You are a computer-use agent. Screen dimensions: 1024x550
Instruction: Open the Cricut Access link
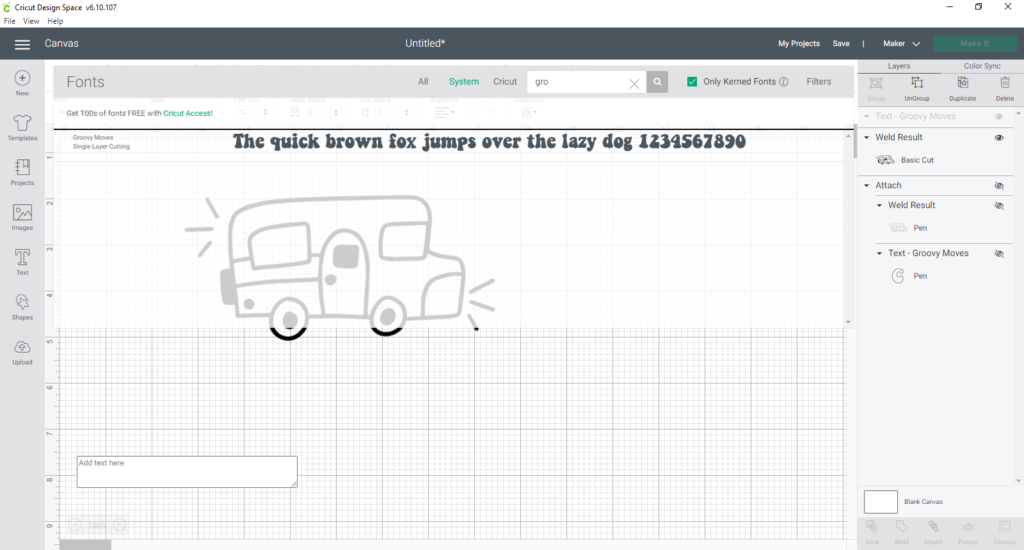tap(188, 113)
